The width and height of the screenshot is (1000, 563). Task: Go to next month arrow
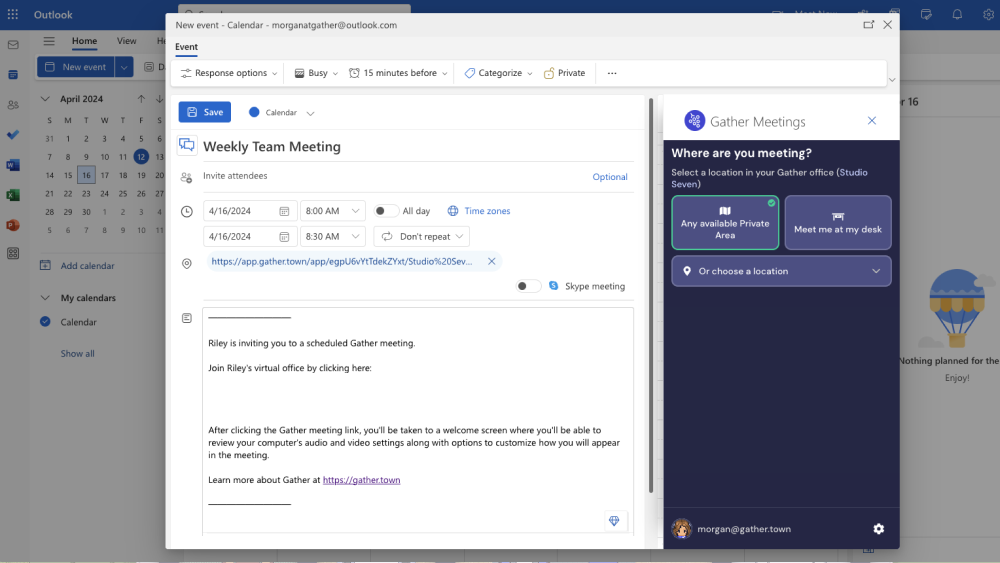(159, 99)
